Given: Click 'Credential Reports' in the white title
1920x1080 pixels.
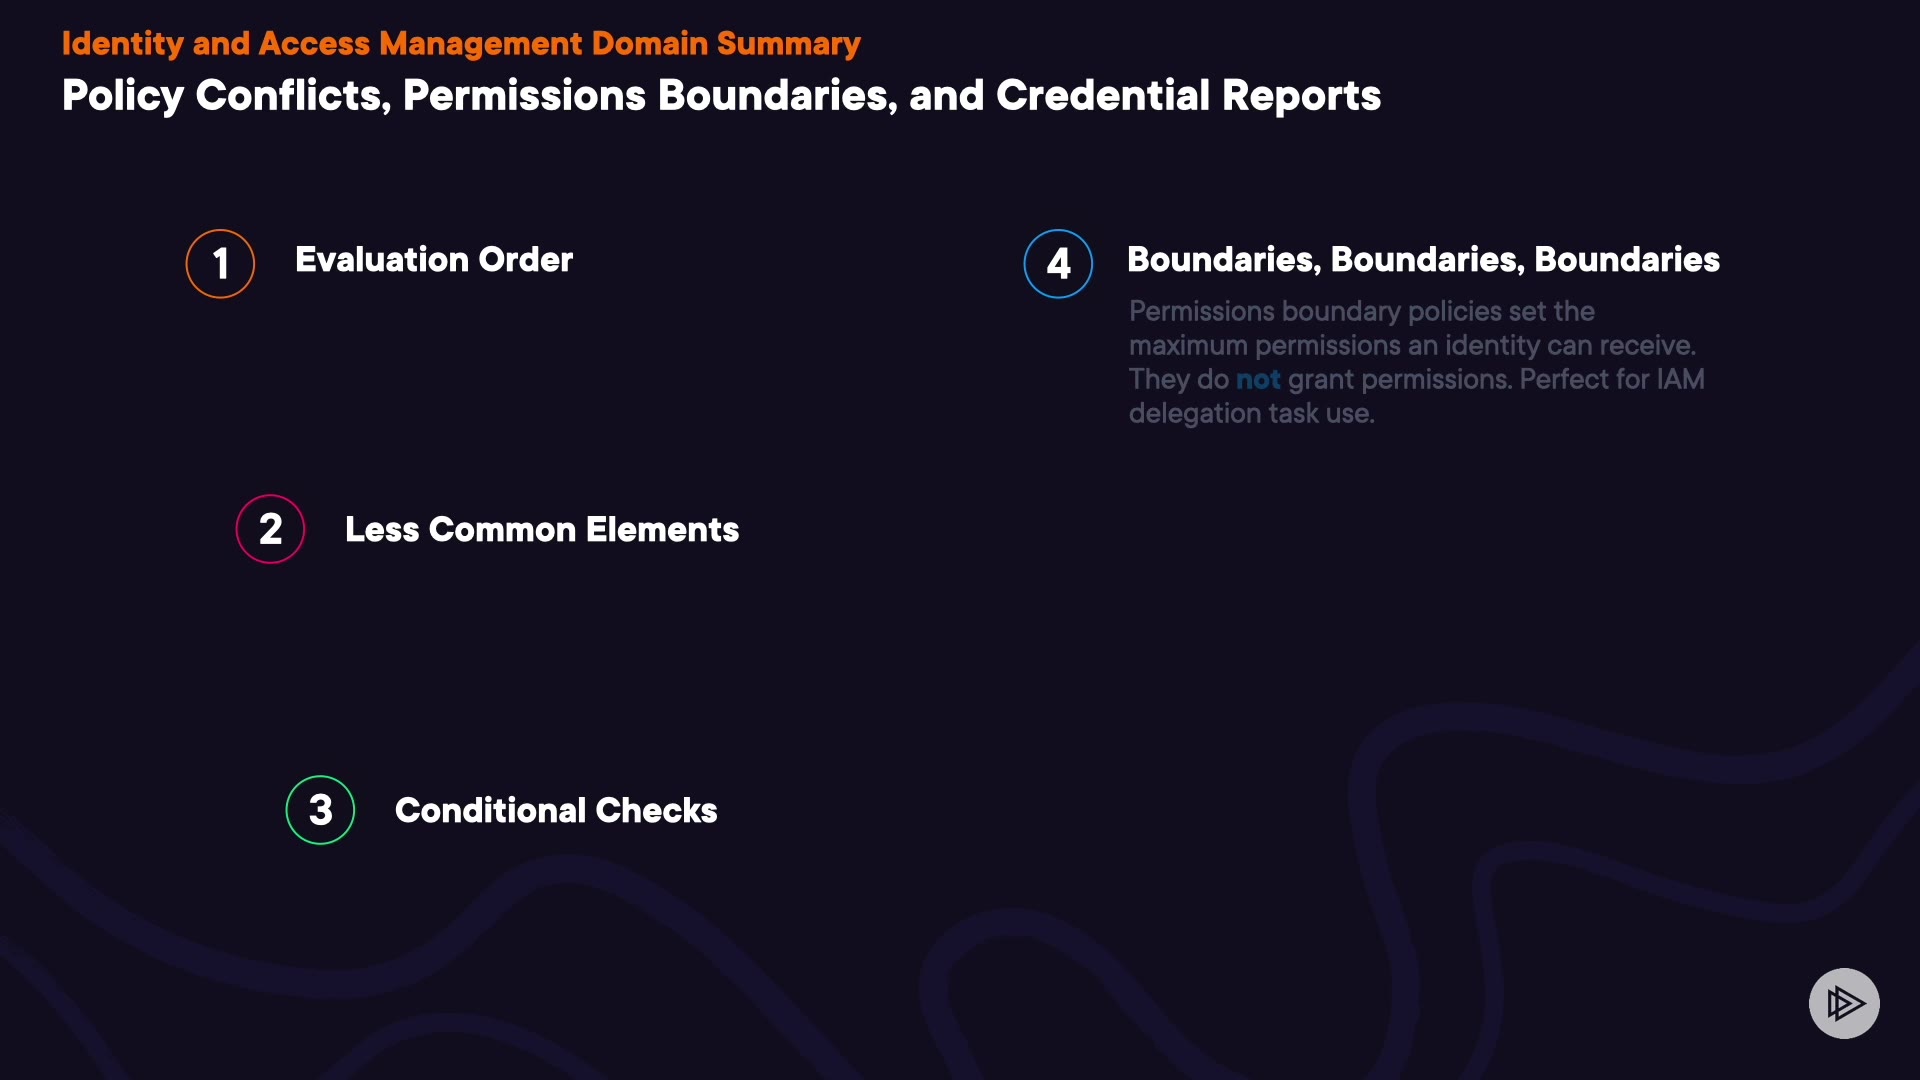Looking at the screenshot, I should click(1188, 96).
